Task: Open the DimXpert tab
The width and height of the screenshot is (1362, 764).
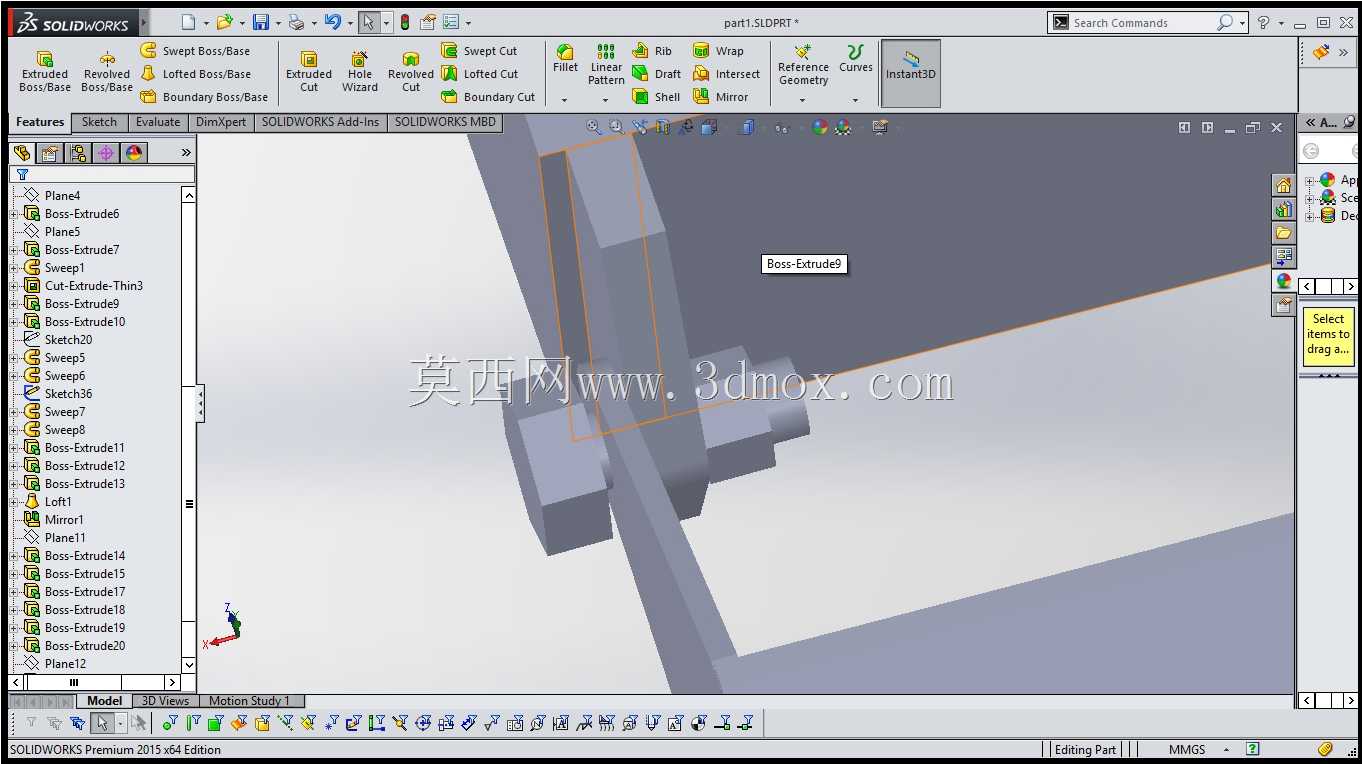Action: pos(221,122)
